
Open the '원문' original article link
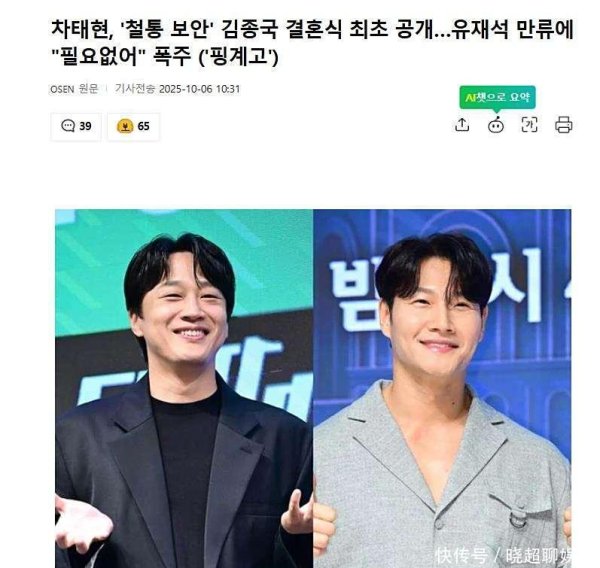(88, 89)
